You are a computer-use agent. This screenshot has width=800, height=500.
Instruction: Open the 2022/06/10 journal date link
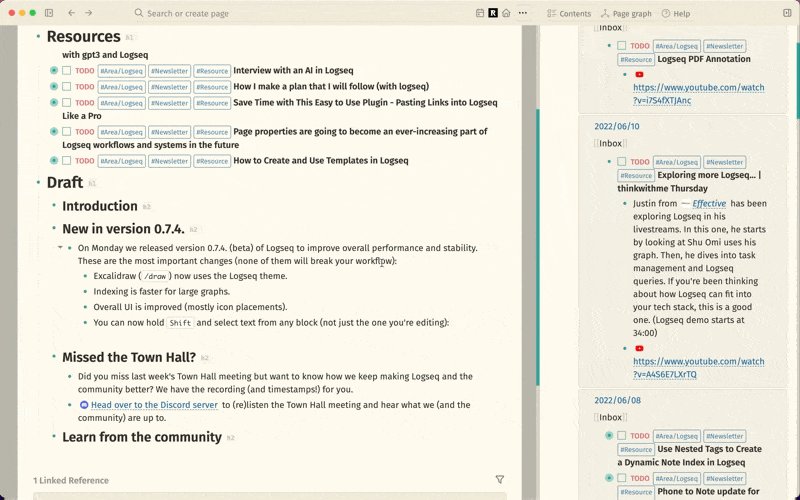tap(616, 127)
